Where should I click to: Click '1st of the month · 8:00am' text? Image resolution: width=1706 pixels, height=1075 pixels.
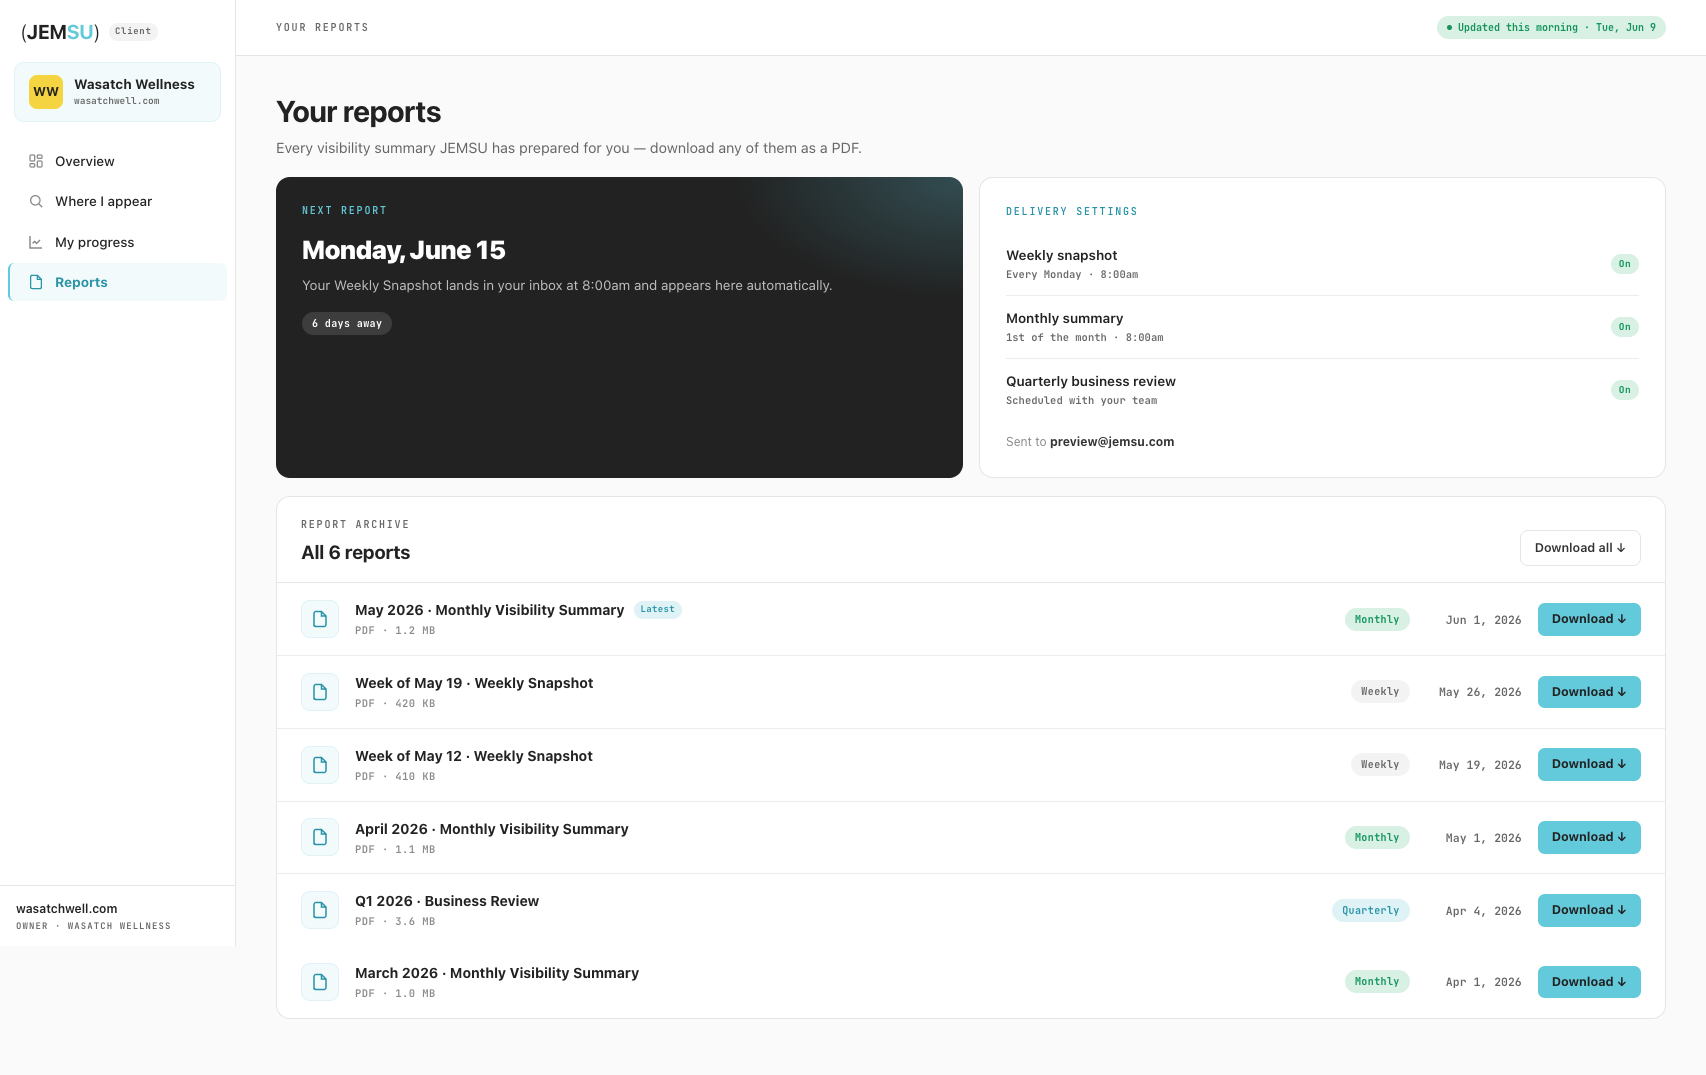1085,338
